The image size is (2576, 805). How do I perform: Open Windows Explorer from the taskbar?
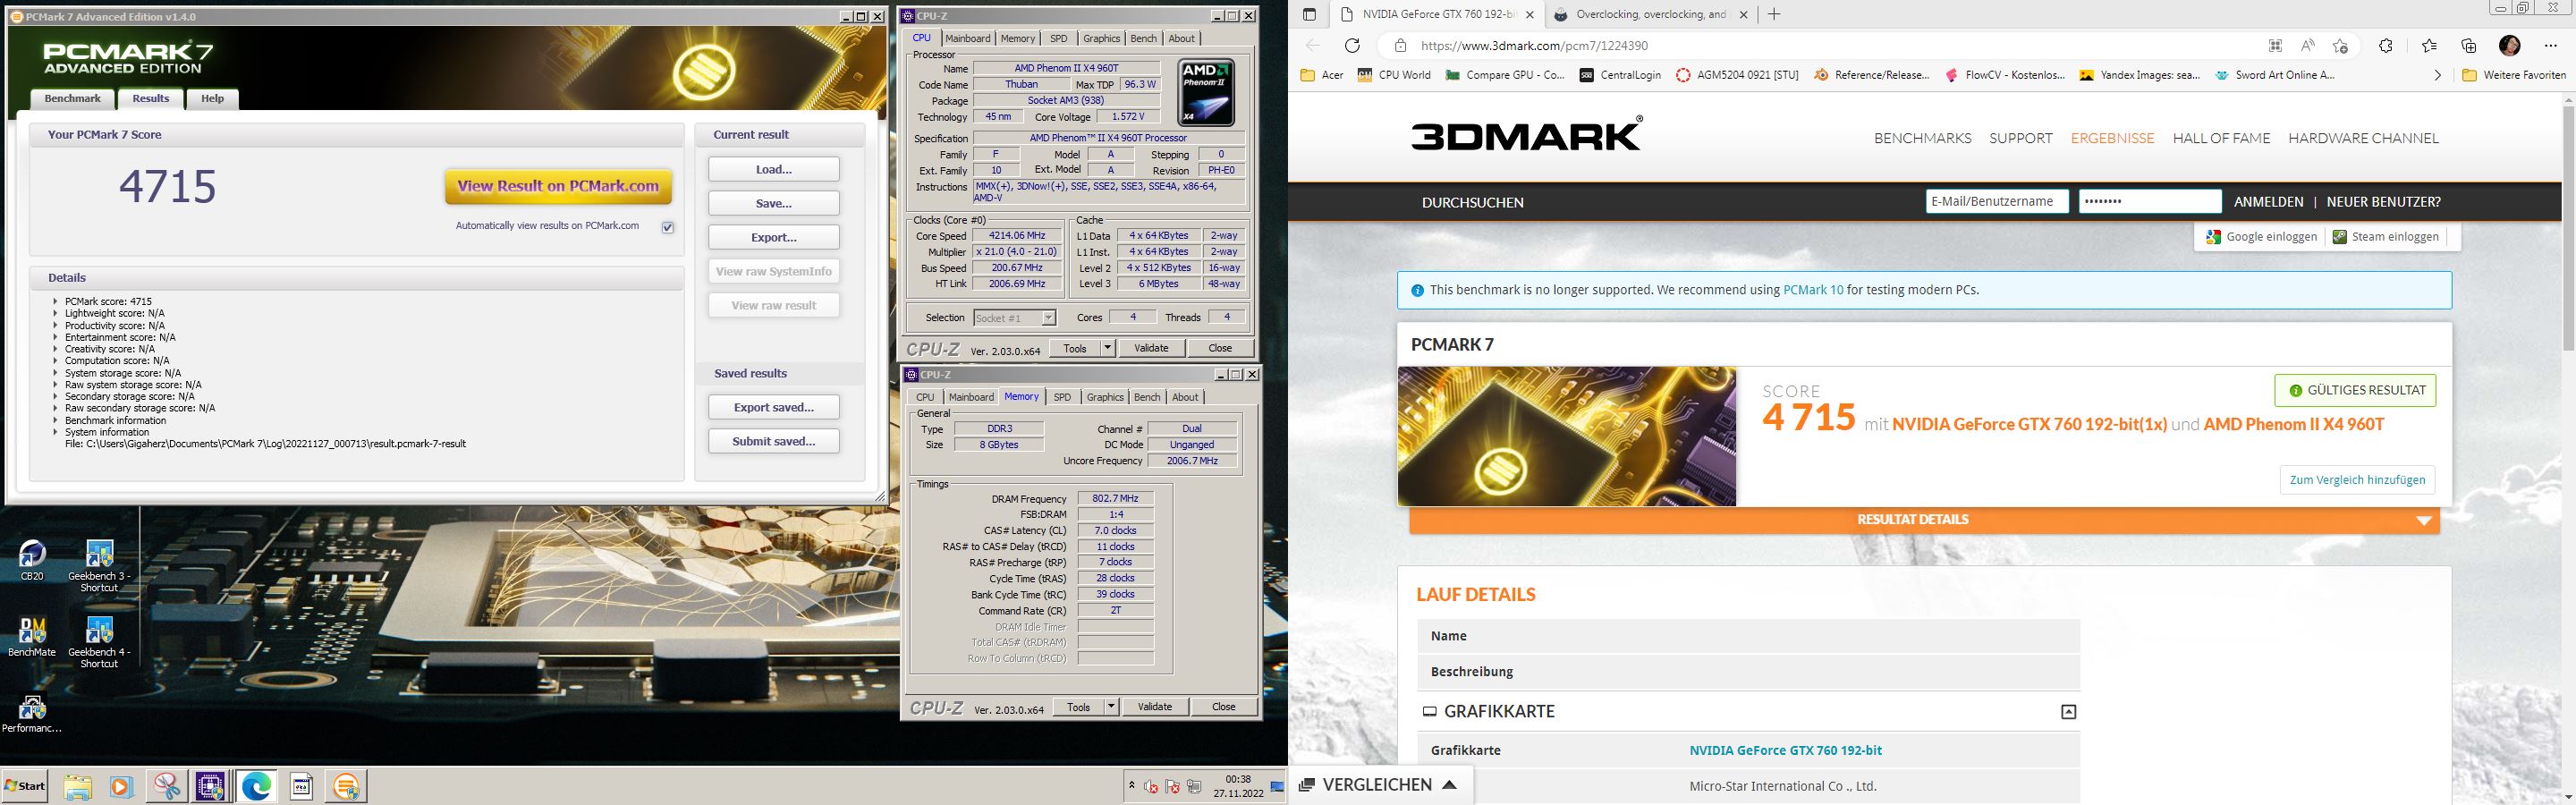click(78, 787)
